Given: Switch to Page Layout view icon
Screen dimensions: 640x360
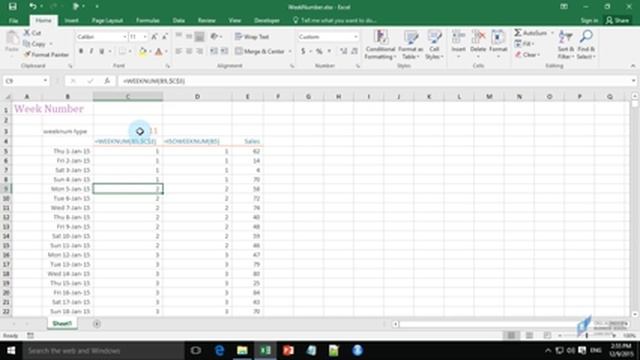Looking at the screenshot, I should 529,336.
